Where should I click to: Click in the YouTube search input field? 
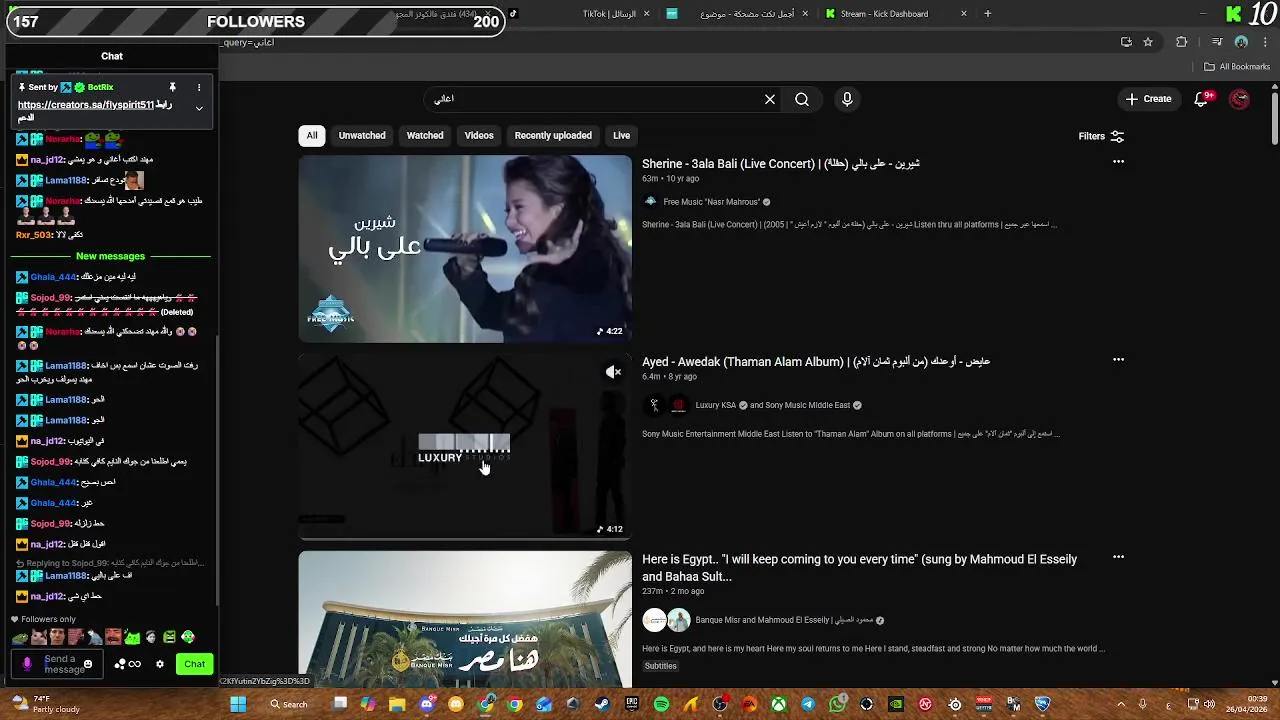(x=590, y=99)
